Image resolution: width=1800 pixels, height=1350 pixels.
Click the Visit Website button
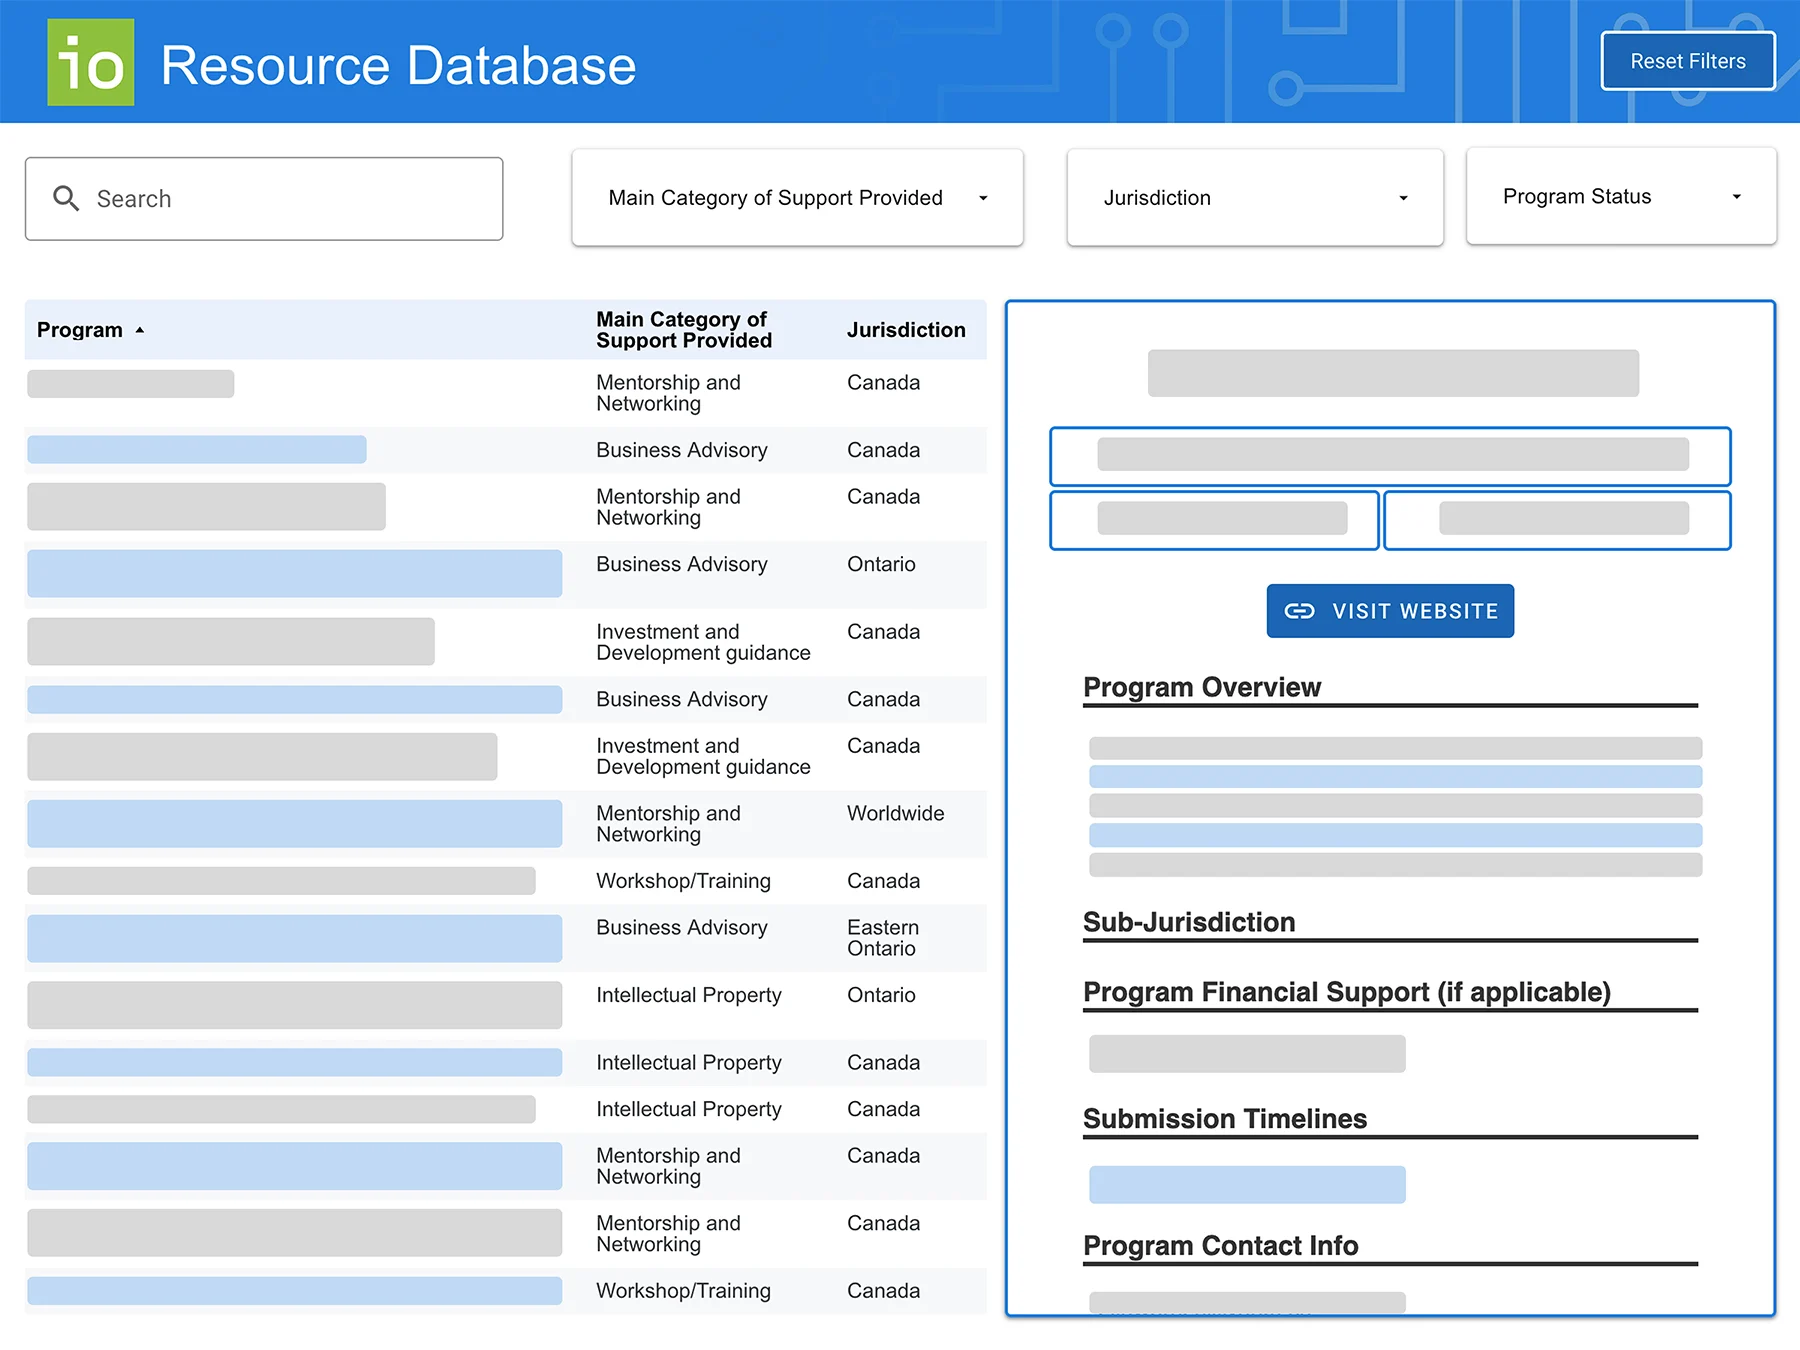(x=1390, y=610)
